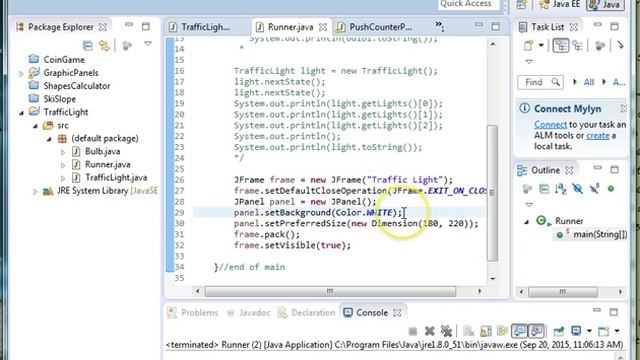Viewport: 640px width, 360px height.
Task: Sort Outline members alphabetically
Action: point(560,189)
